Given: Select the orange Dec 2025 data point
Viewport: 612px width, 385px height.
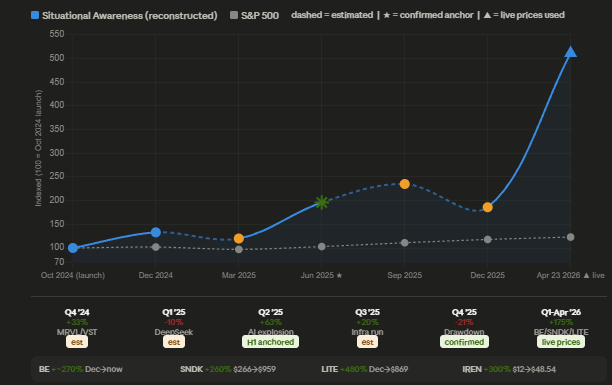Looking at the screenshot, I should 487,207.
